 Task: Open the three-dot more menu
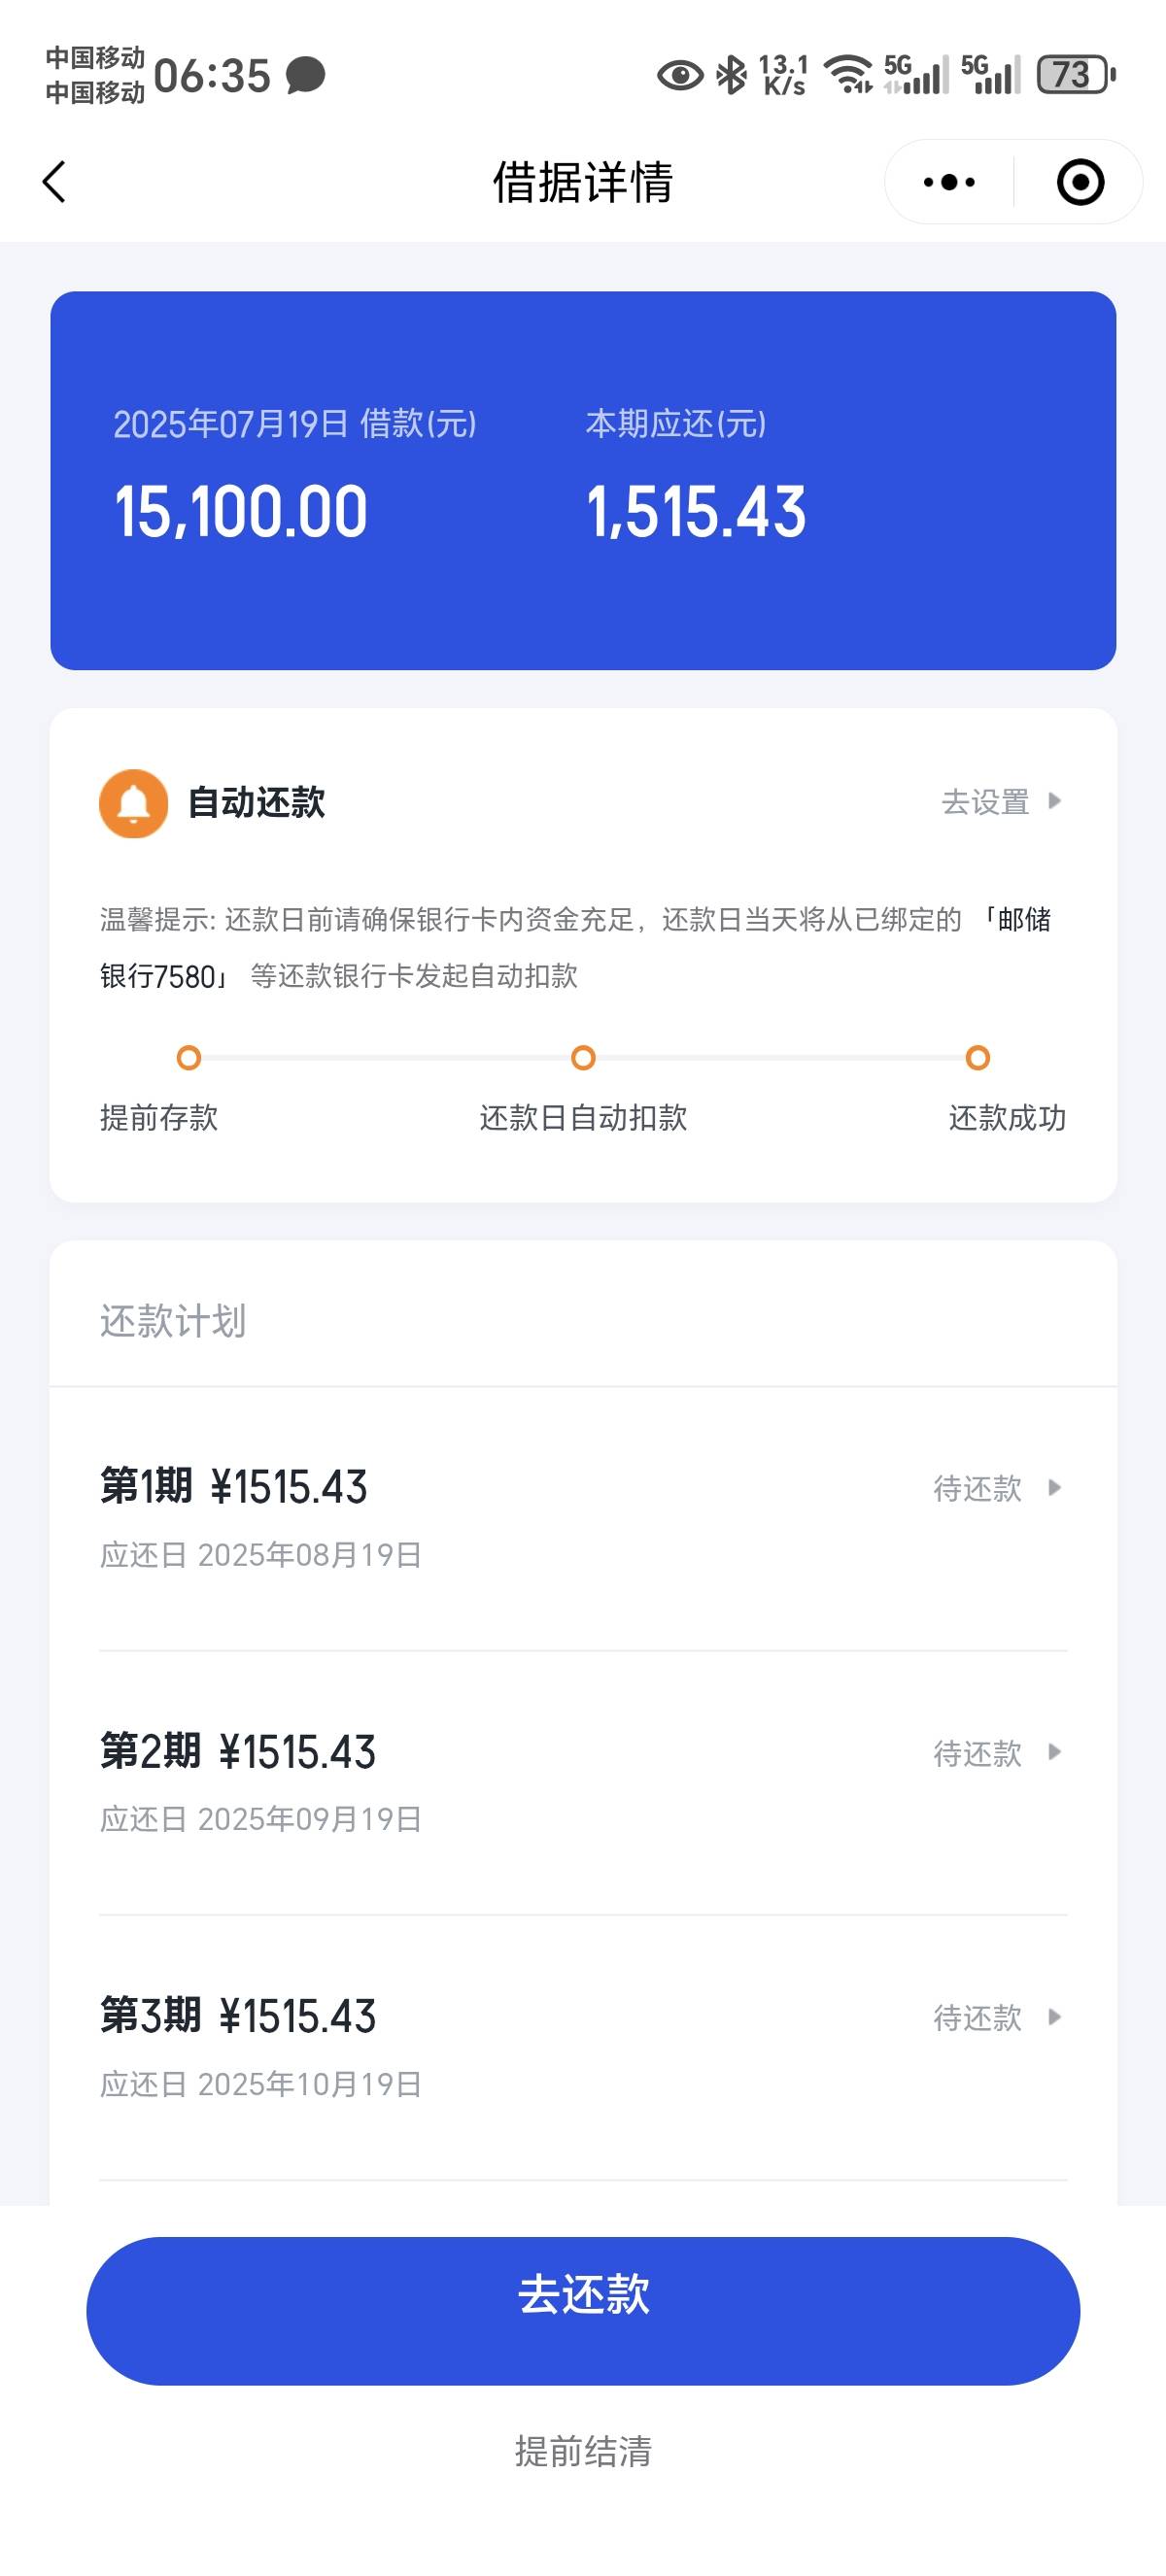[949, 182]
